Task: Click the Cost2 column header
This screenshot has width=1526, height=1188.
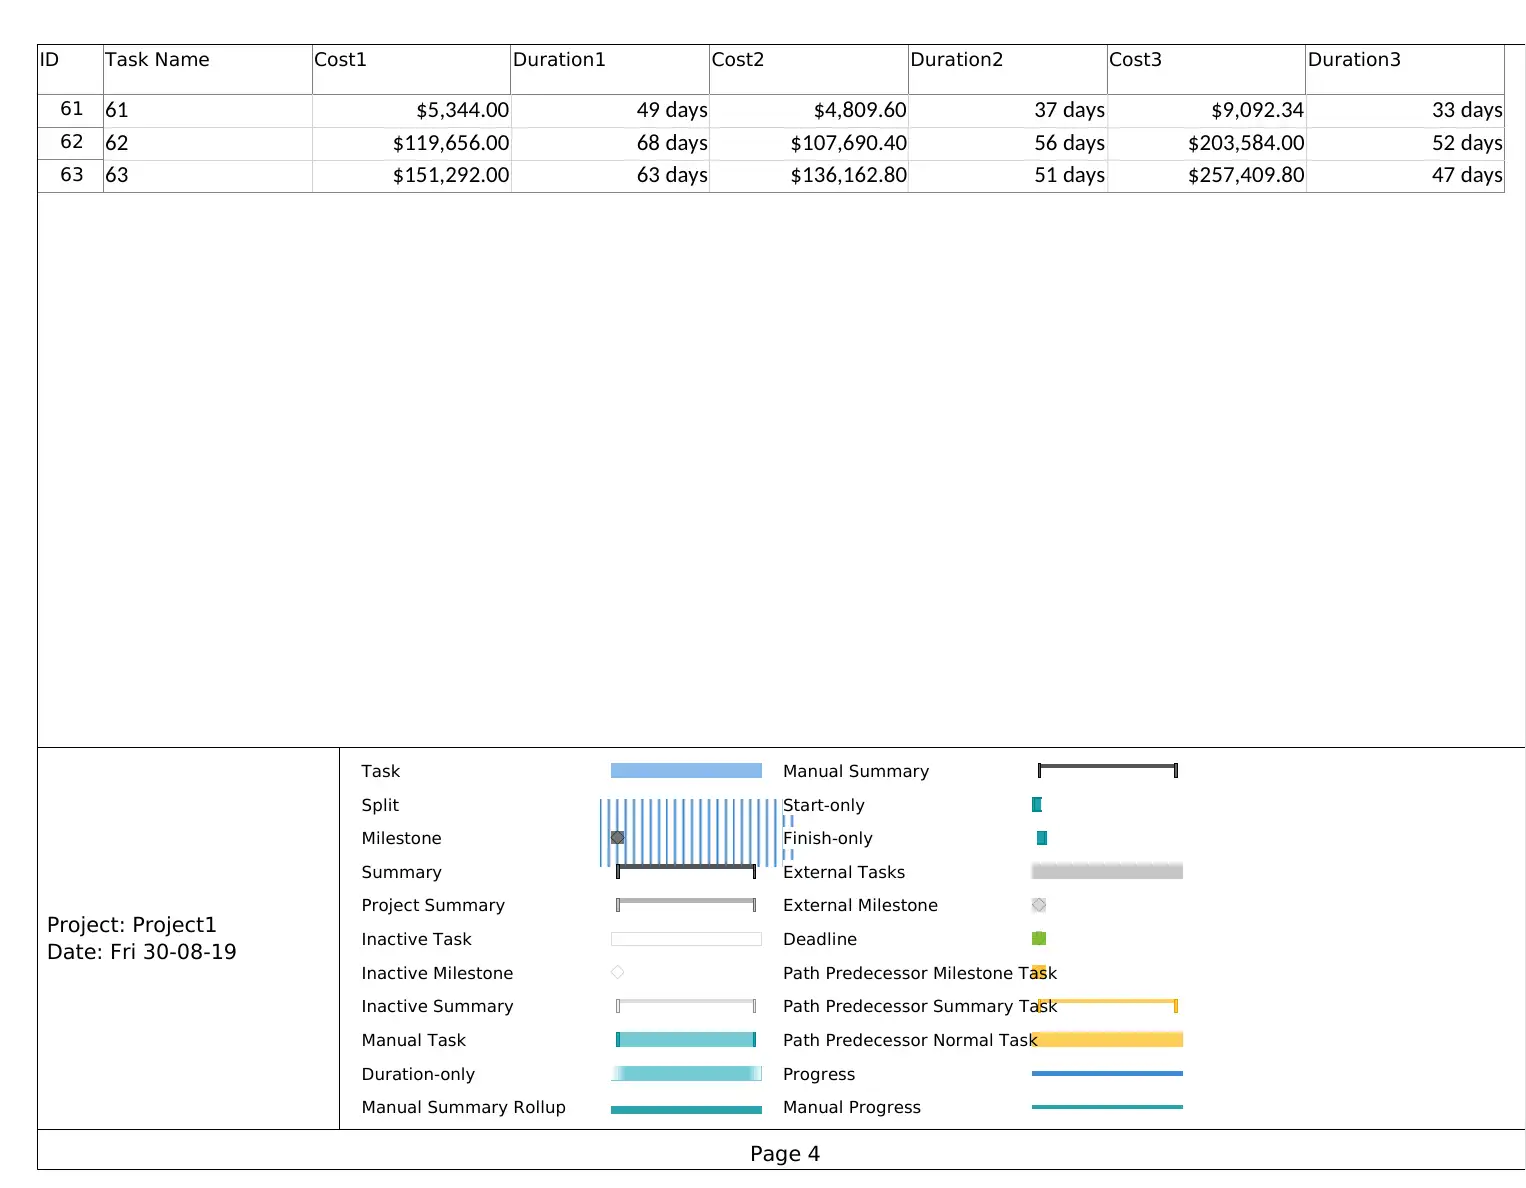Action: 809,69
